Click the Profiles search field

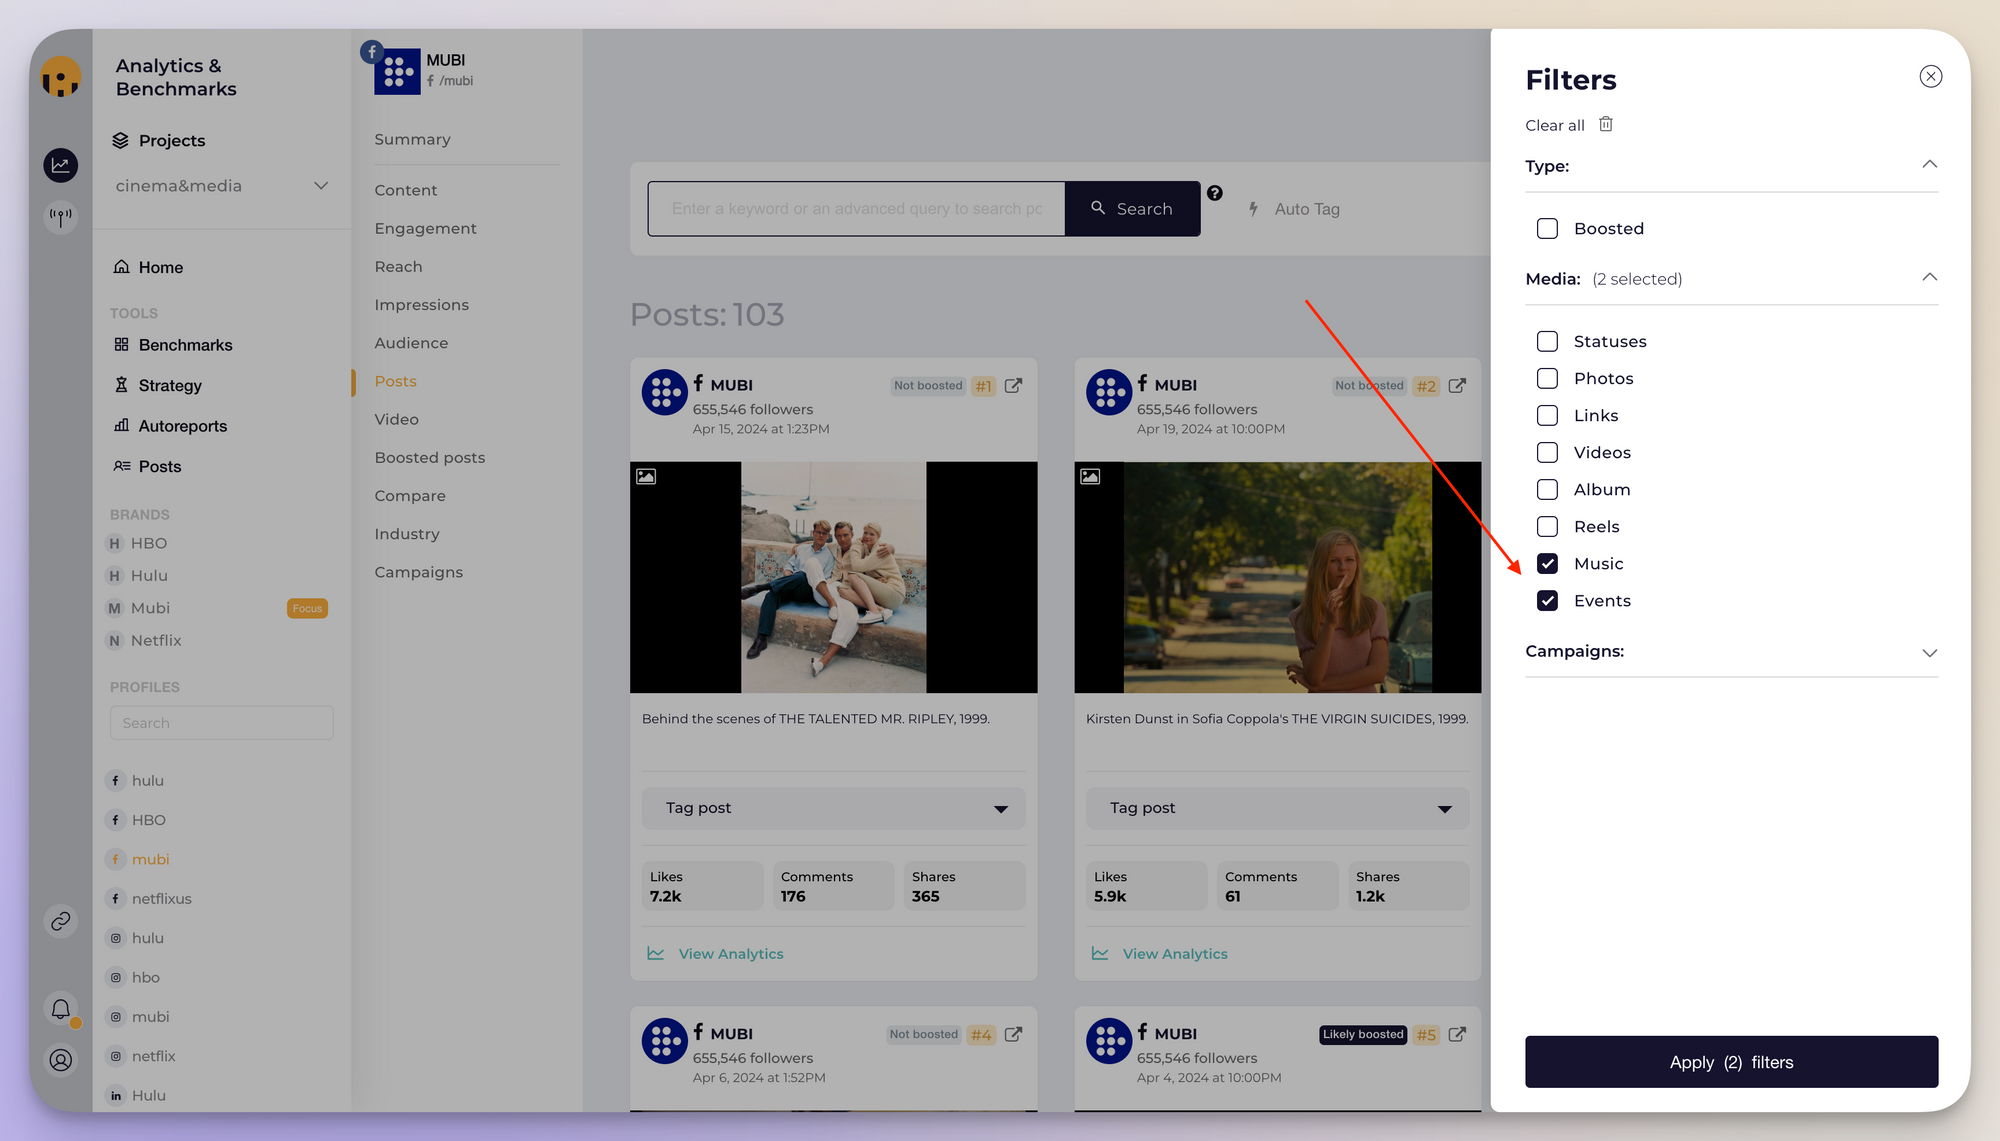click(x=221, y=723)
